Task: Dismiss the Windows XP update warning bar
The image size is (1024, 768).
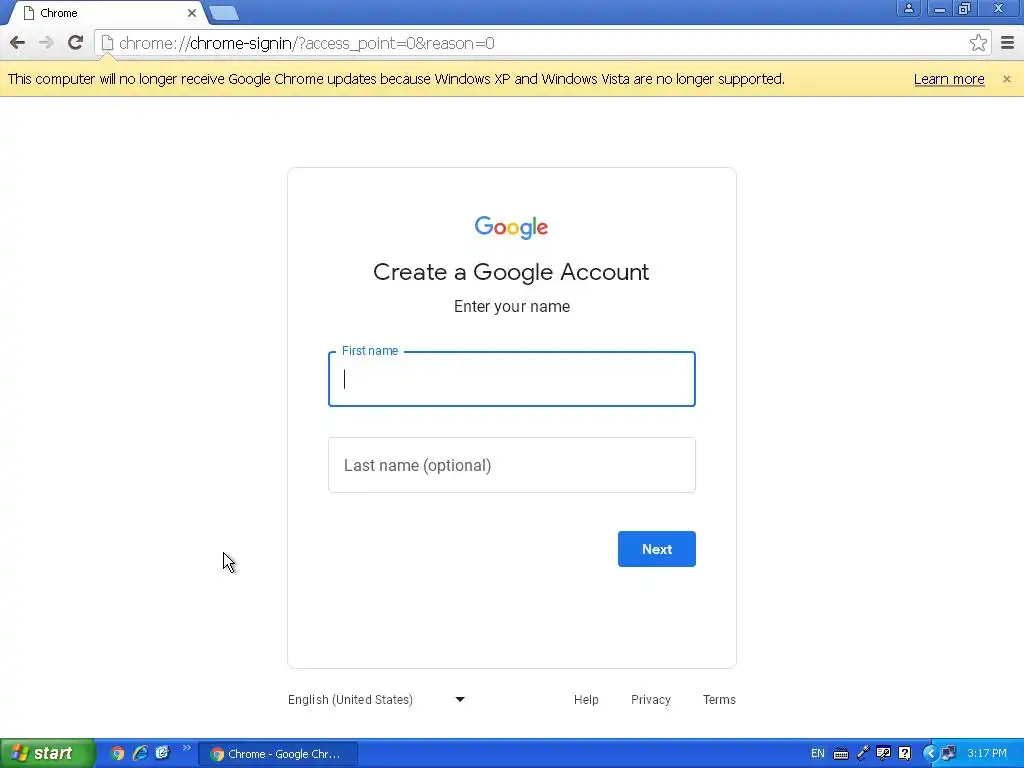Action: pyautogui.click(x=1006, y=79)
